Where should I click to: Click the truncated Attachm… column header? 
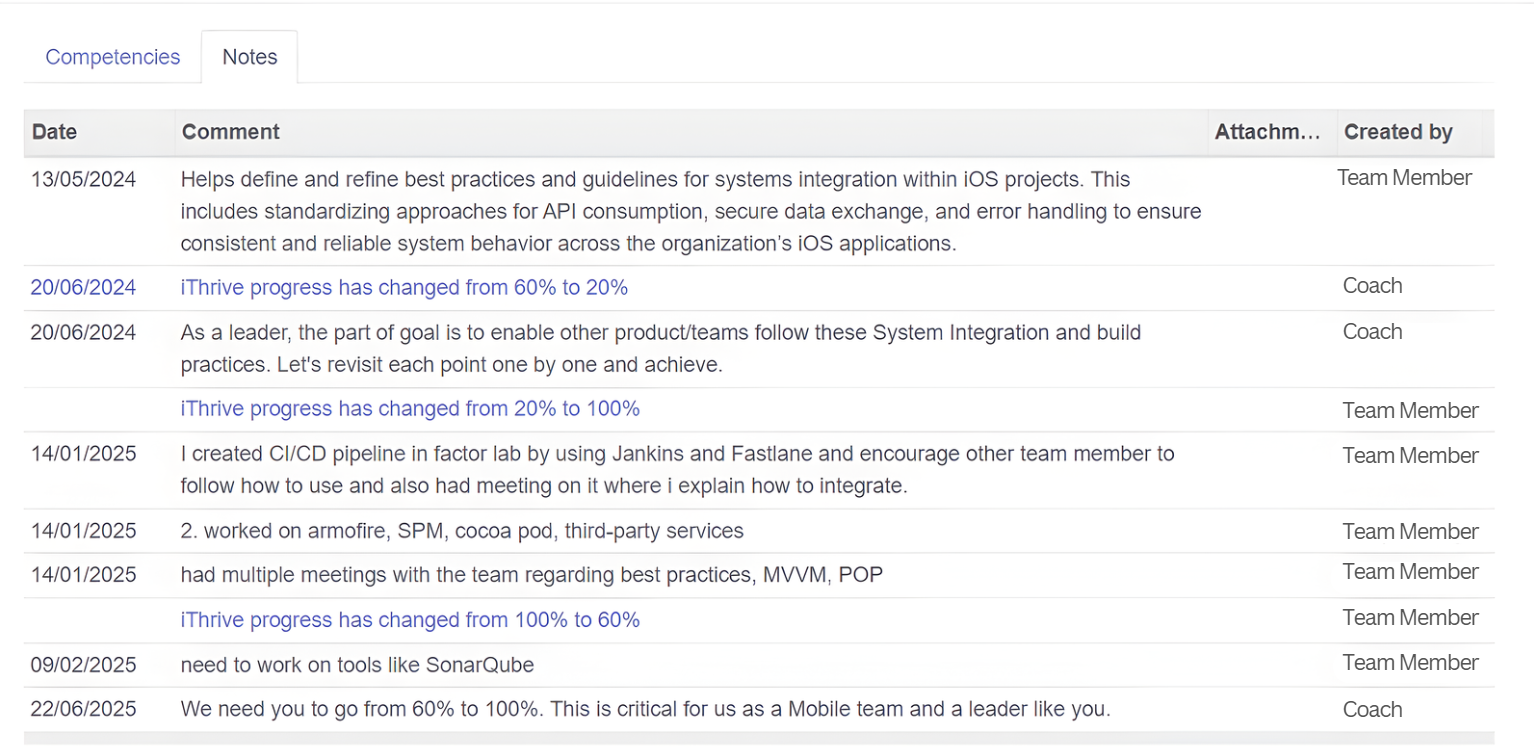pyautogui.click(x=1267, y=132)
